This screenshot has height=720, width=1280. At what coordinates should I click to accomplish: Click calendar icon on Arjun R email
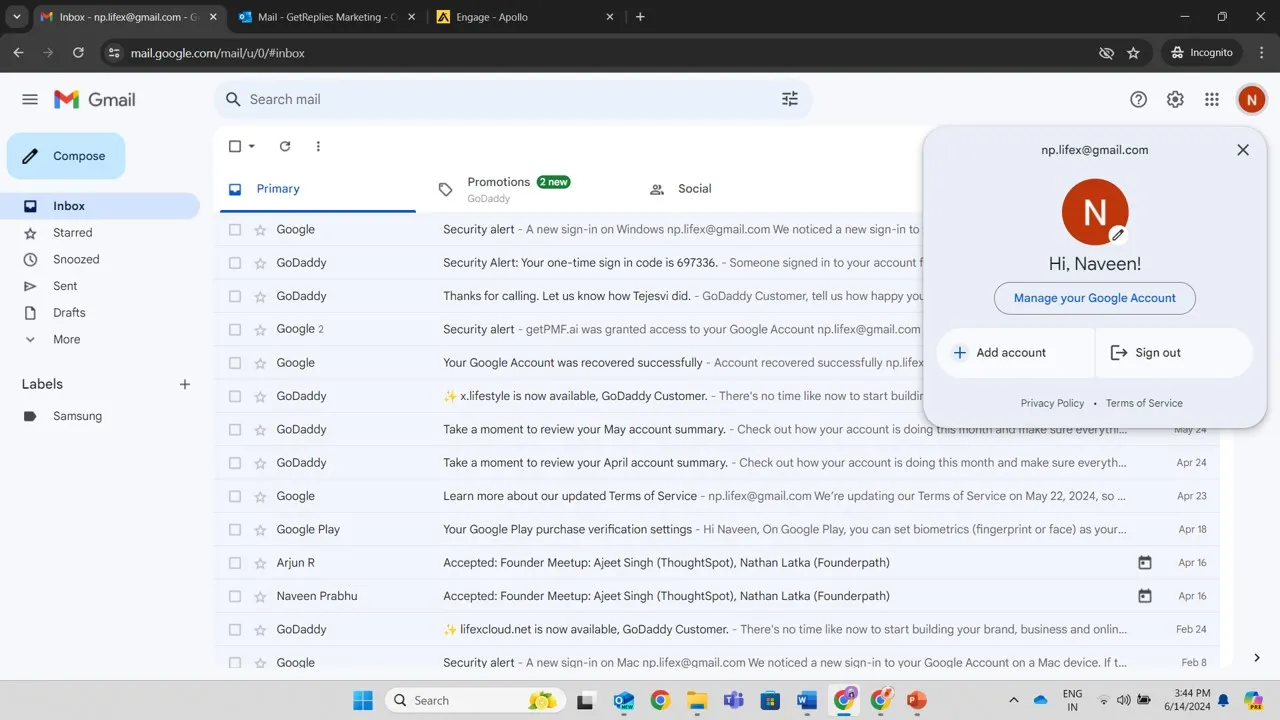[1145, 563]
